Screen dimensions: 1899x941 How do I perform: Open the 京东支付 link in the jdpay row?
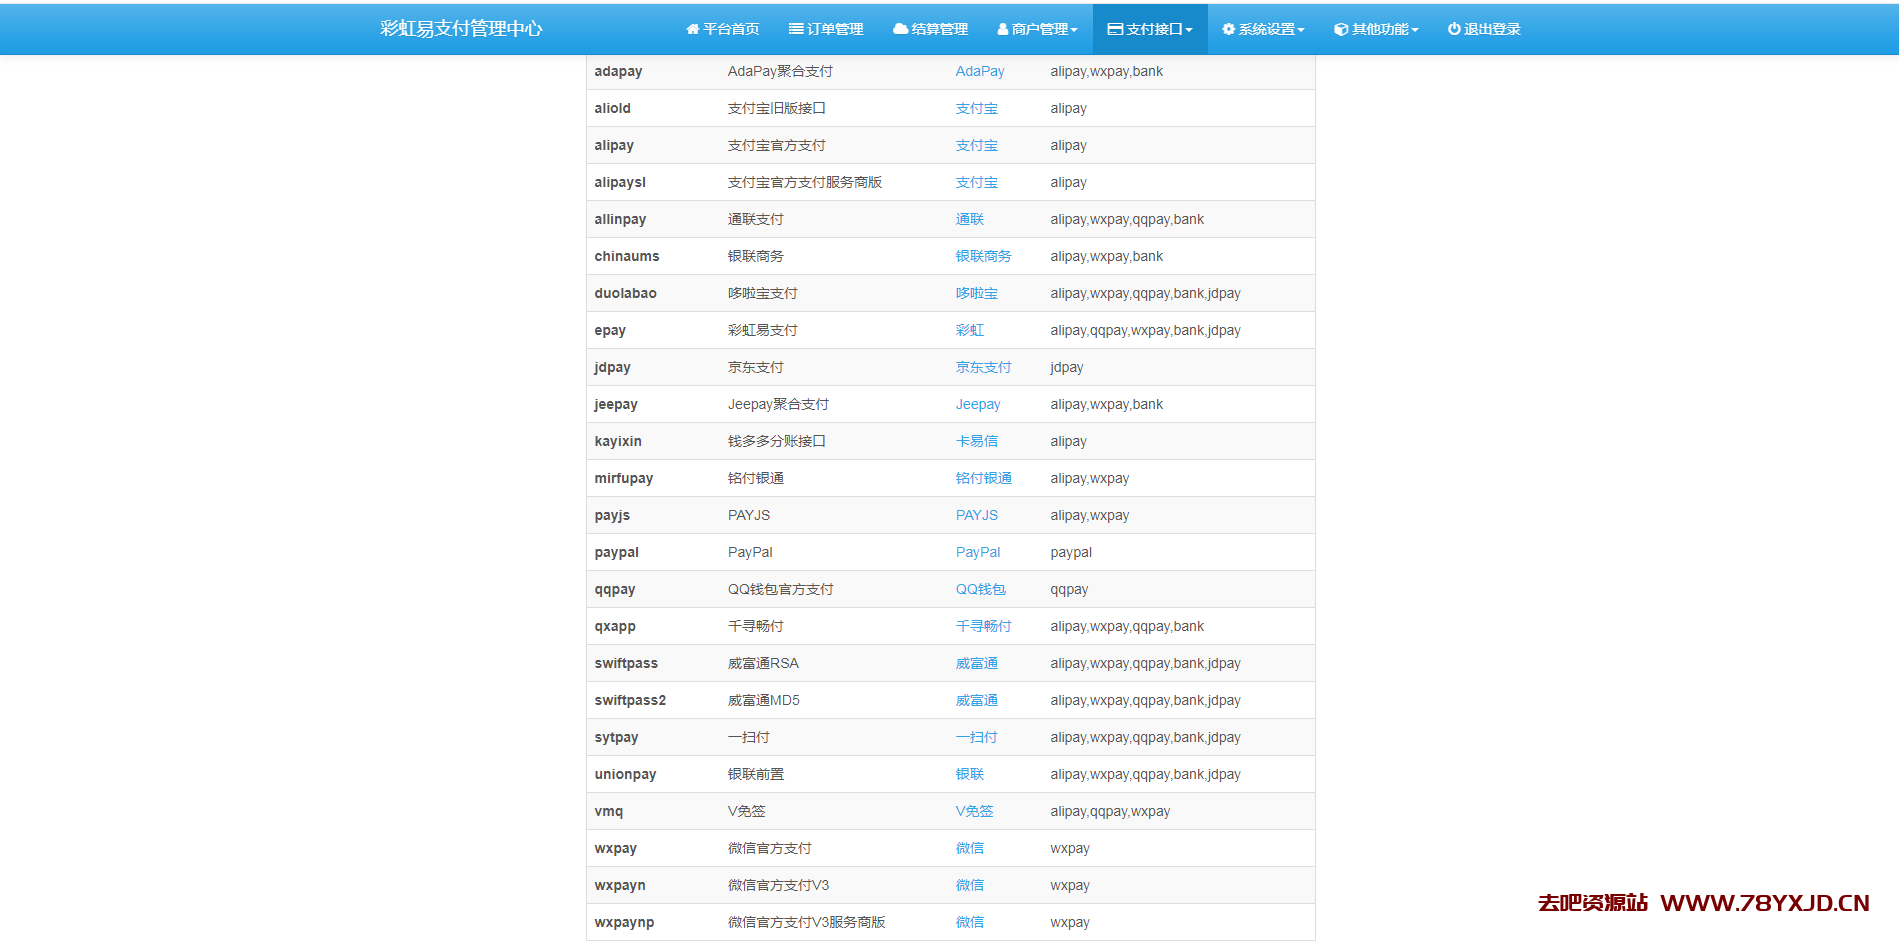[x=984, y=367]
